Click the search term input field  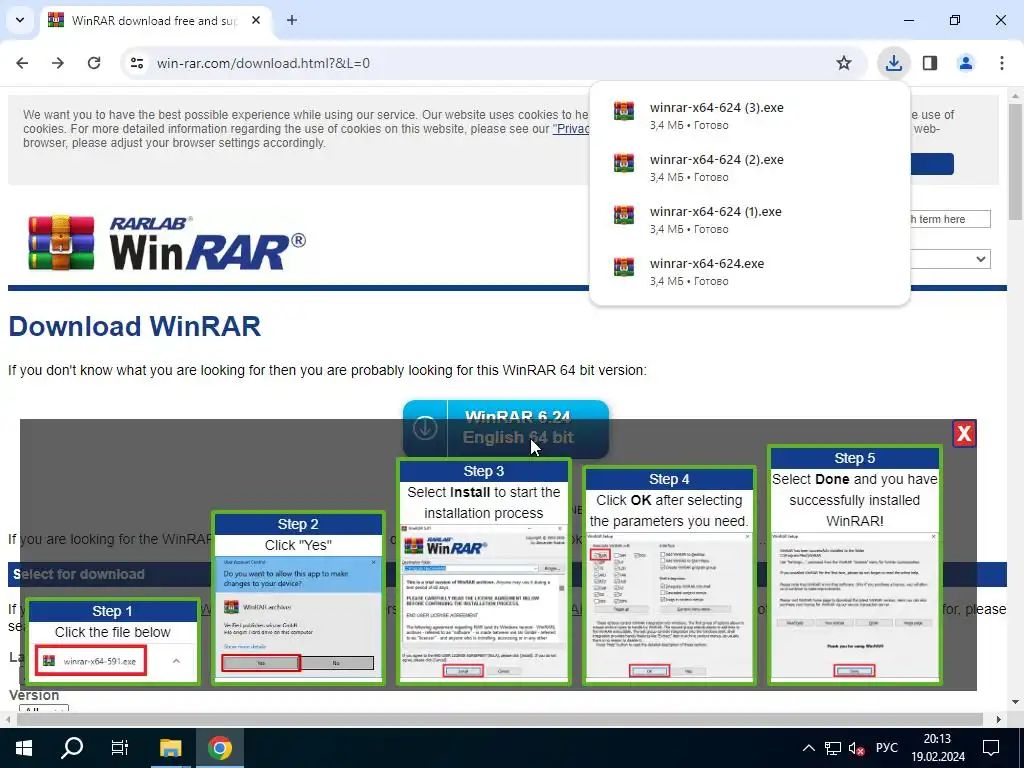point(950,219)
